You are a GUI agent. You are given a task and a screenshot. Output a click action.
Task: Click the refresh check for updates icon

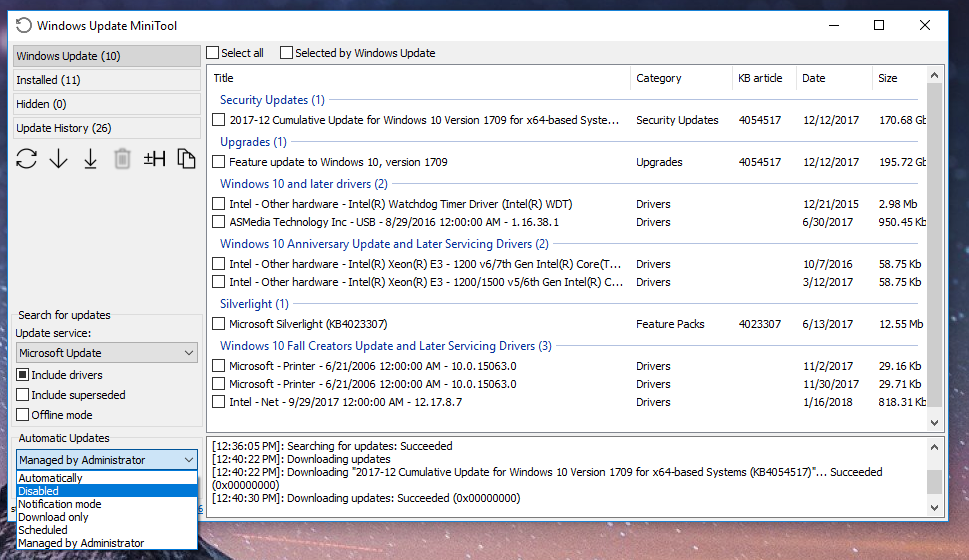(27, 159)
